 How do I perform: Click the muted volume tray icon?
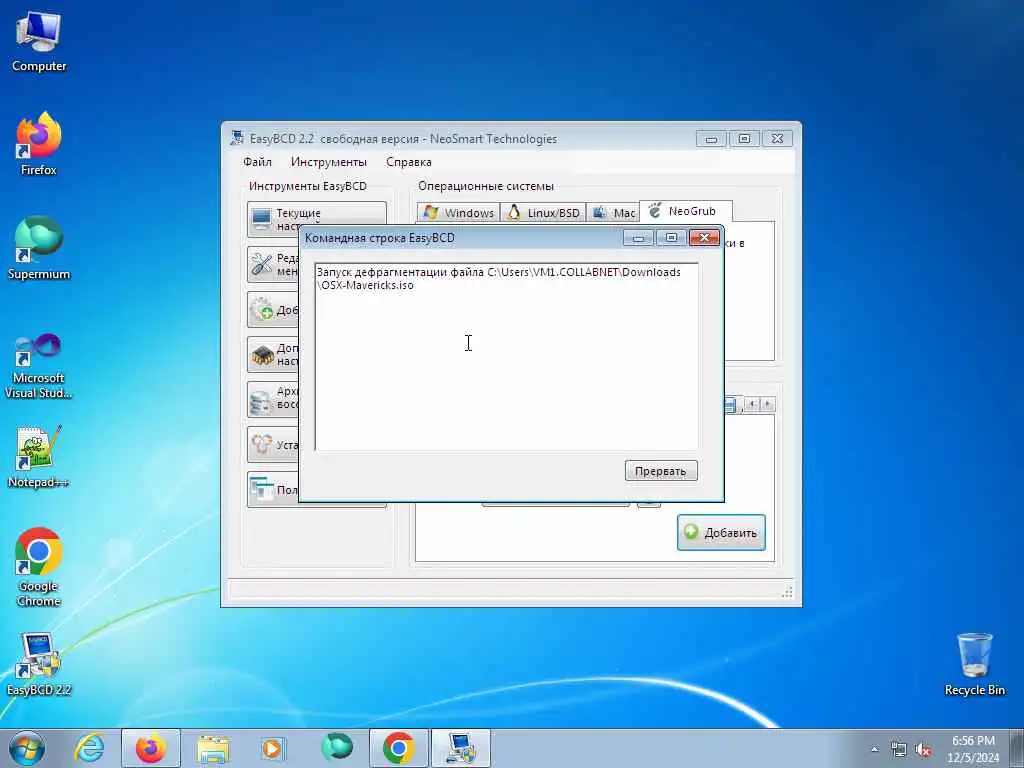(923, 750)
